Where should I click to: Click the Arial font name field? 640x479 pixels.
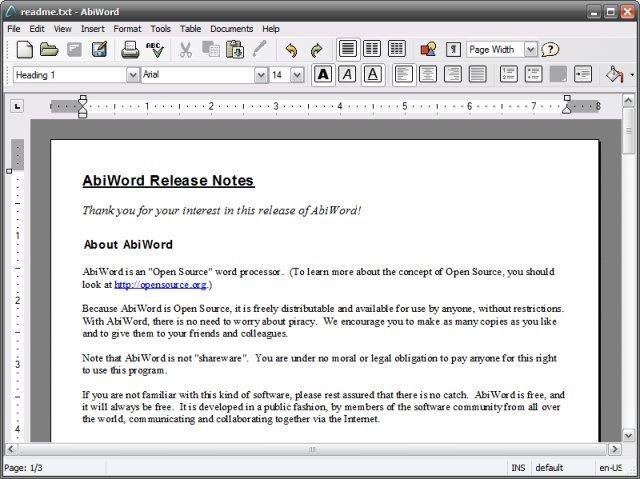pos(198,75)
